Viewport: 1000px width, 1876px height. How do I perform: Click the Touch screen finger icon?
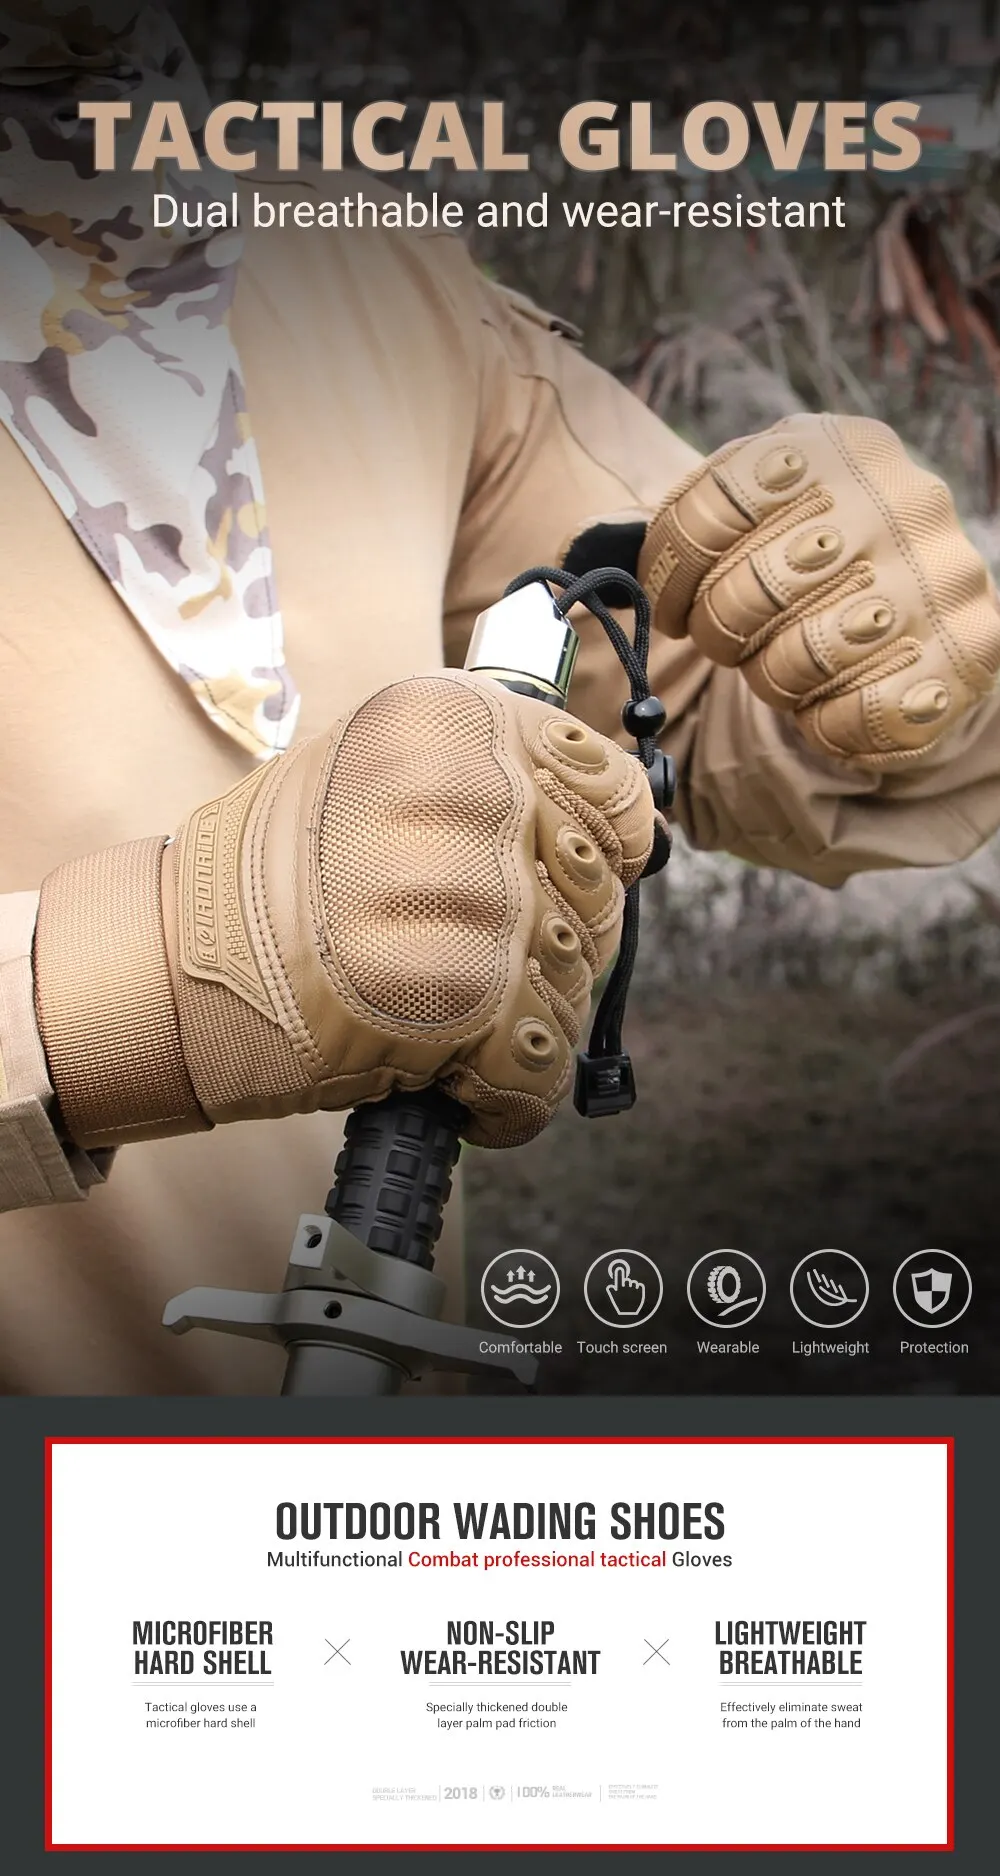[x=622, y=1288]
